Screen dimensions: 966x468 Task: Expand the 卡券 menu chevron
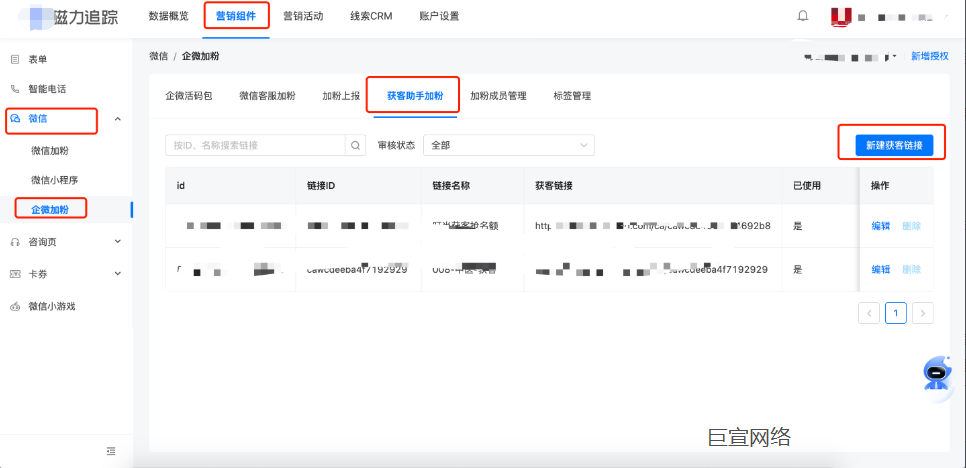click(118, 273)
